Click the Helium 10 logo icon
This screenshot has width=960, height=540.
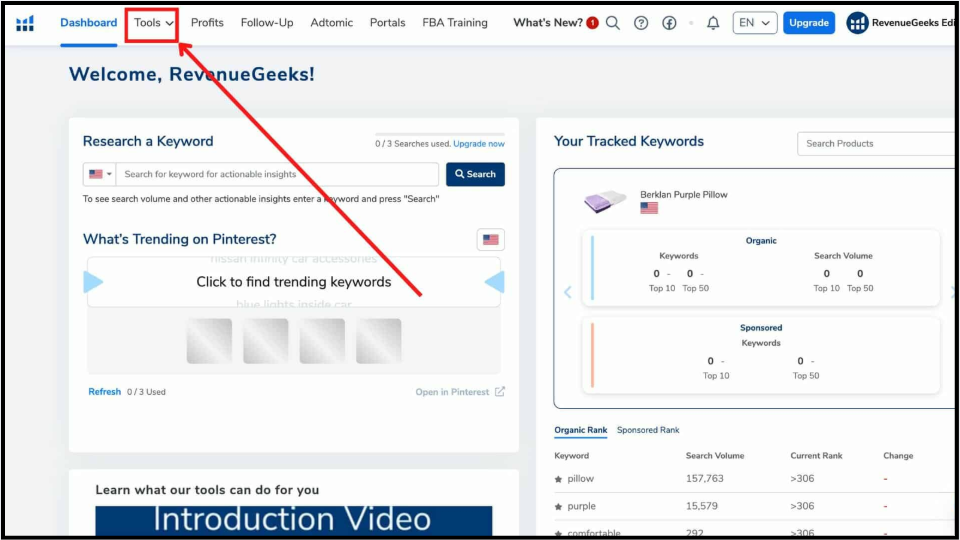click(25, 23)
